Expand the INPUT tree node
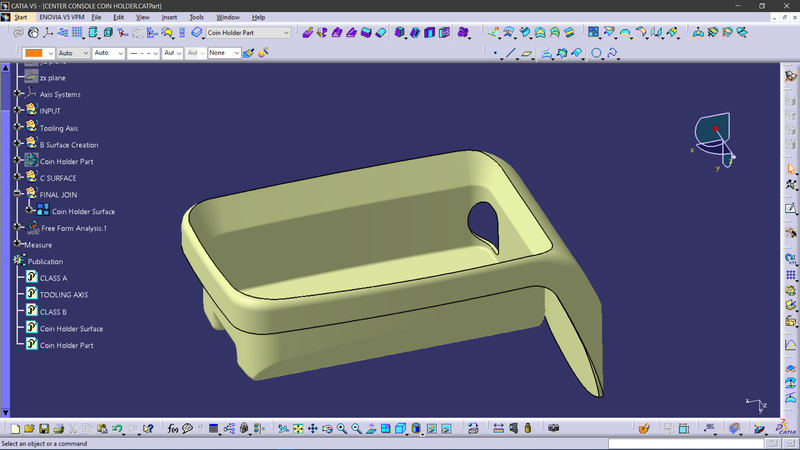800x450 pixels. pyautogui.click(x=17, y=110)
